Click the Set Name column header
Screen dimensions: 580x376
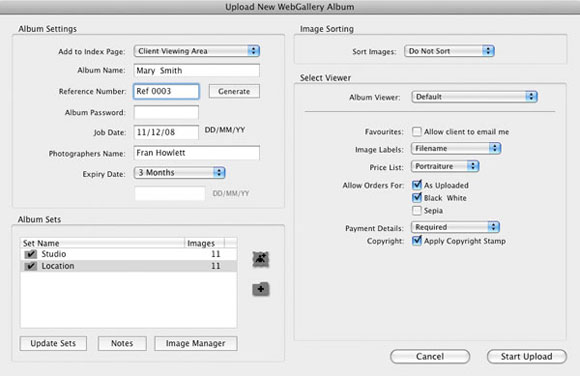pyautogui.click(x=102, y=243)
